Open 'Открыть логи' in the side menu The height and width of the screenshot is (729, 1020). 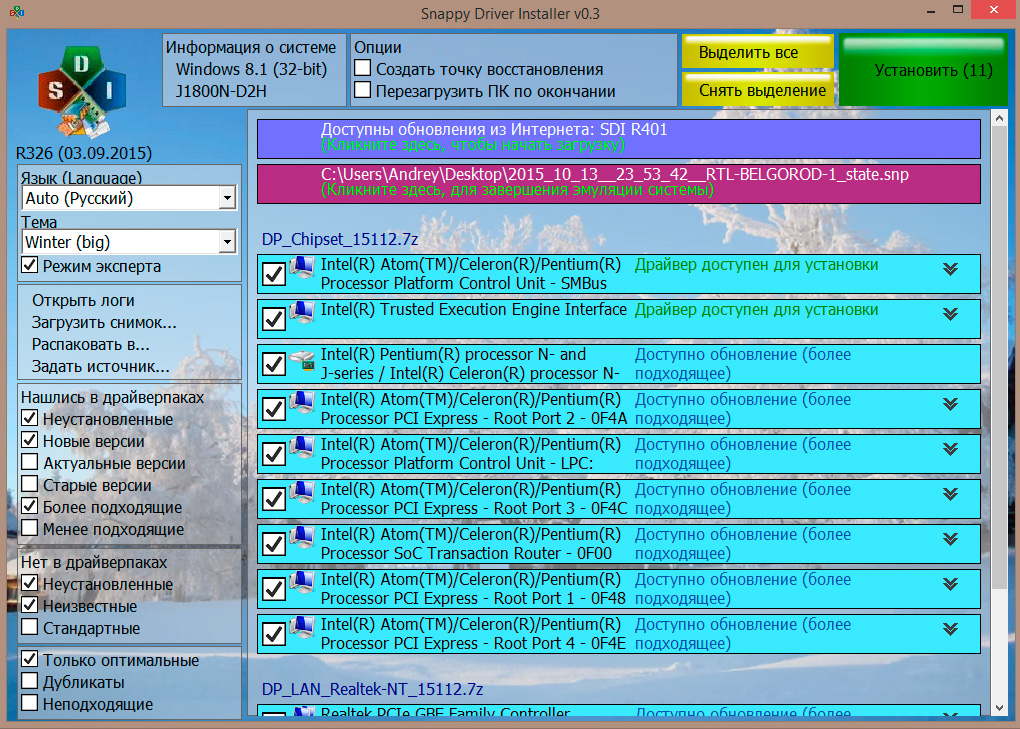[83, 300]
